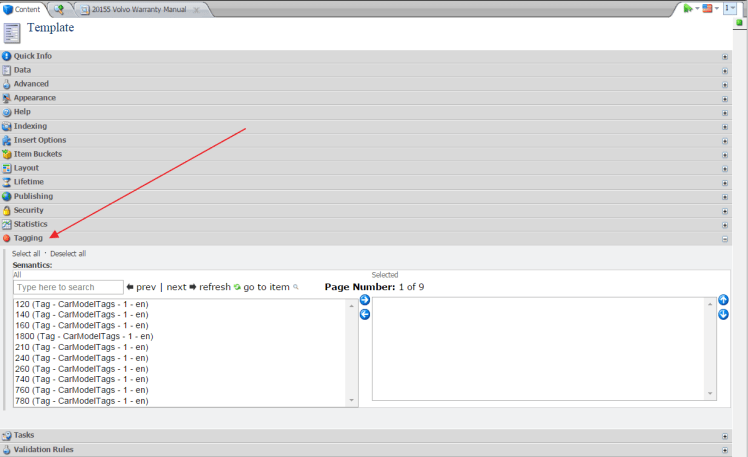Select the 120 CarModelTags entry
748x457 pixels.
point(82,304)
